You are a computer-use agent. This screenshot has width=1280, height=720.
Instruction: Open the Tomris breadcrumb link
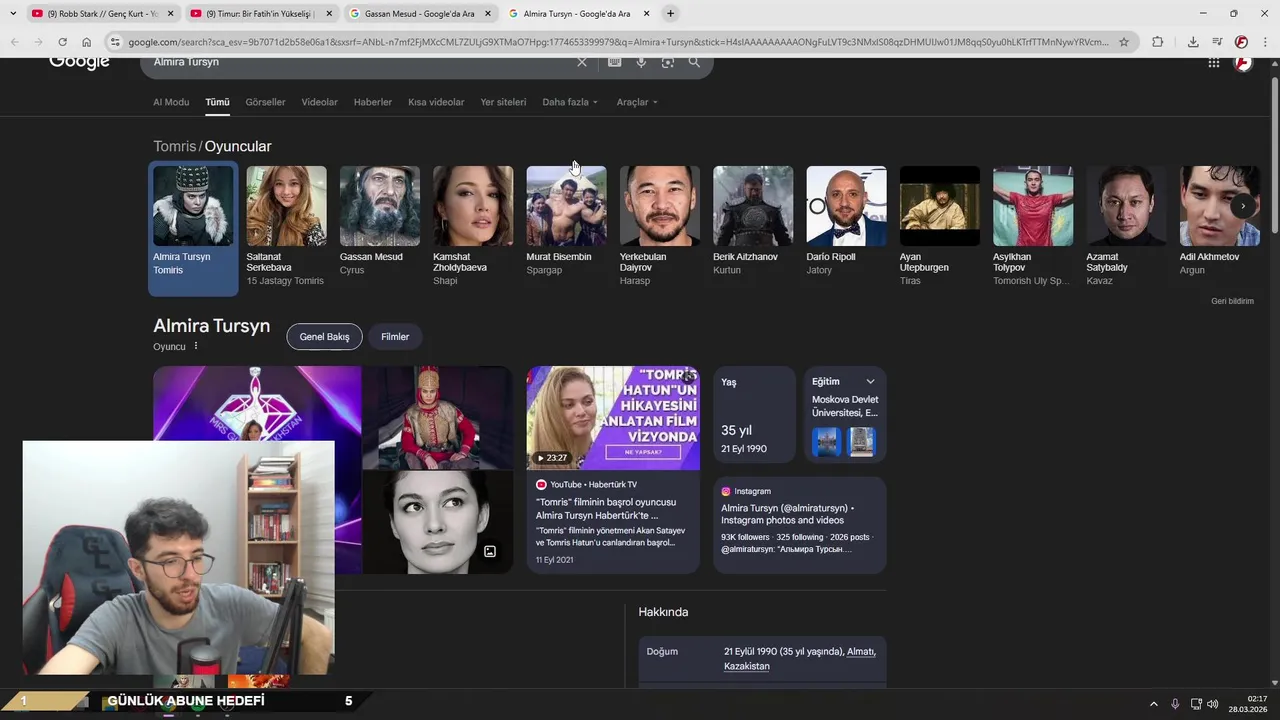coord(175,146)
